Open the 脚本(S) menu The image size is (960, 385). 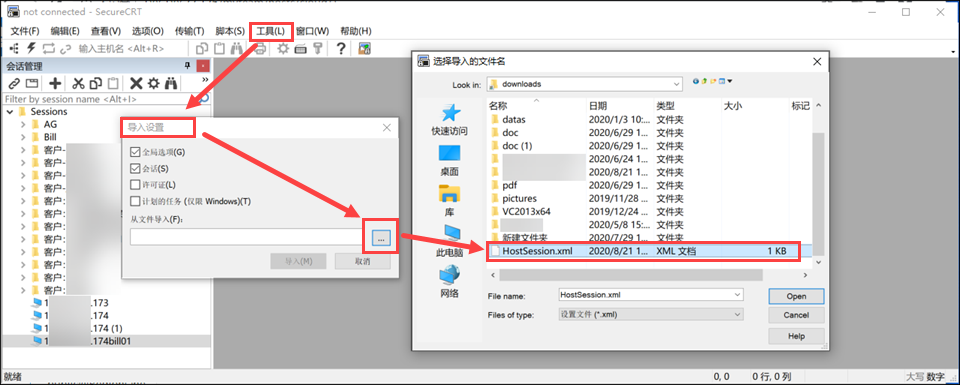click(x=230, y=31)
